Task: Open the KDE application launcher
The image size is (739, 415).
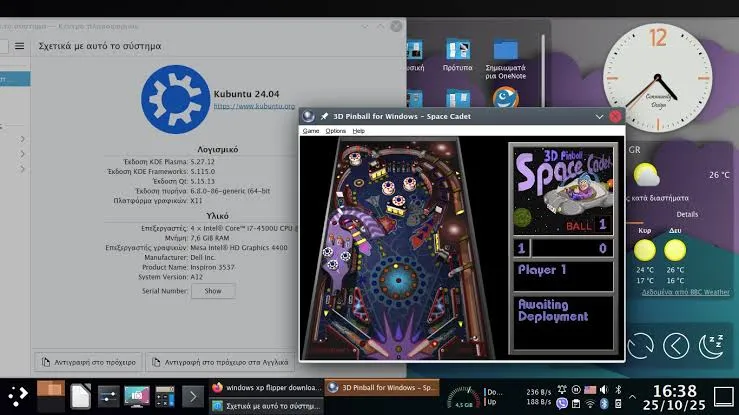Action: [18, 397]
